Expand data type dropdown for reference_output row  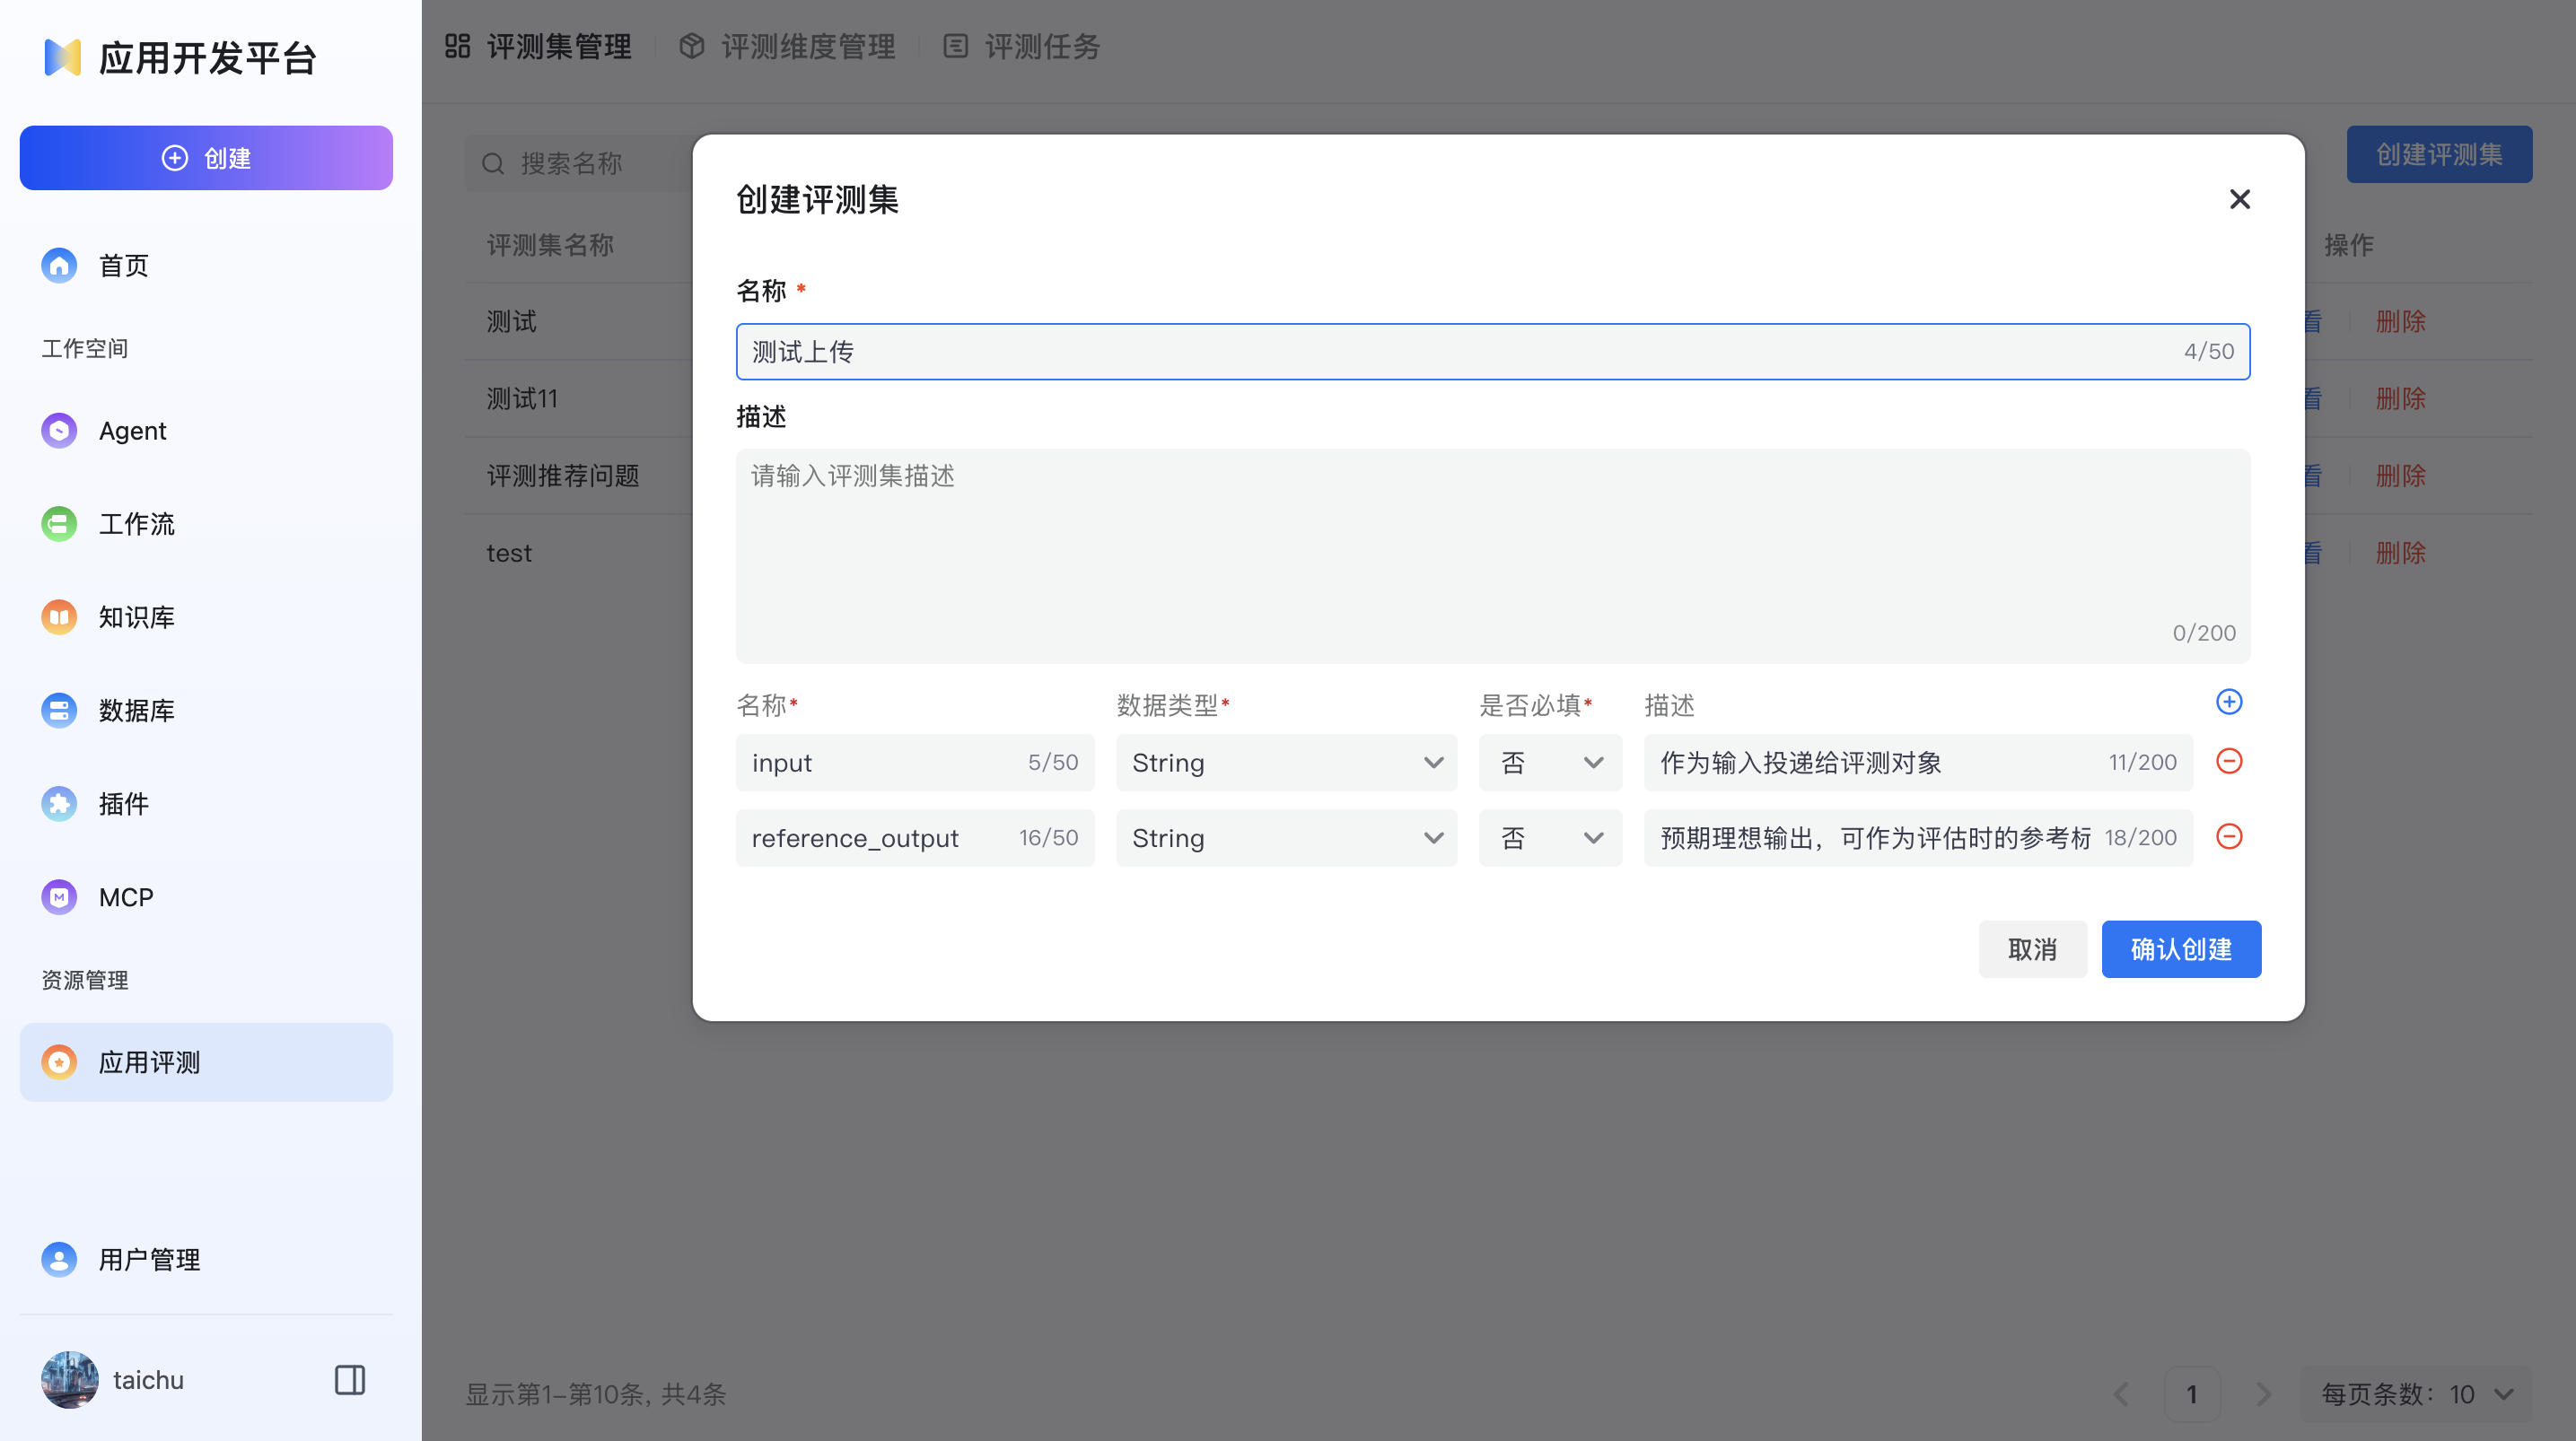point(1286,838)
